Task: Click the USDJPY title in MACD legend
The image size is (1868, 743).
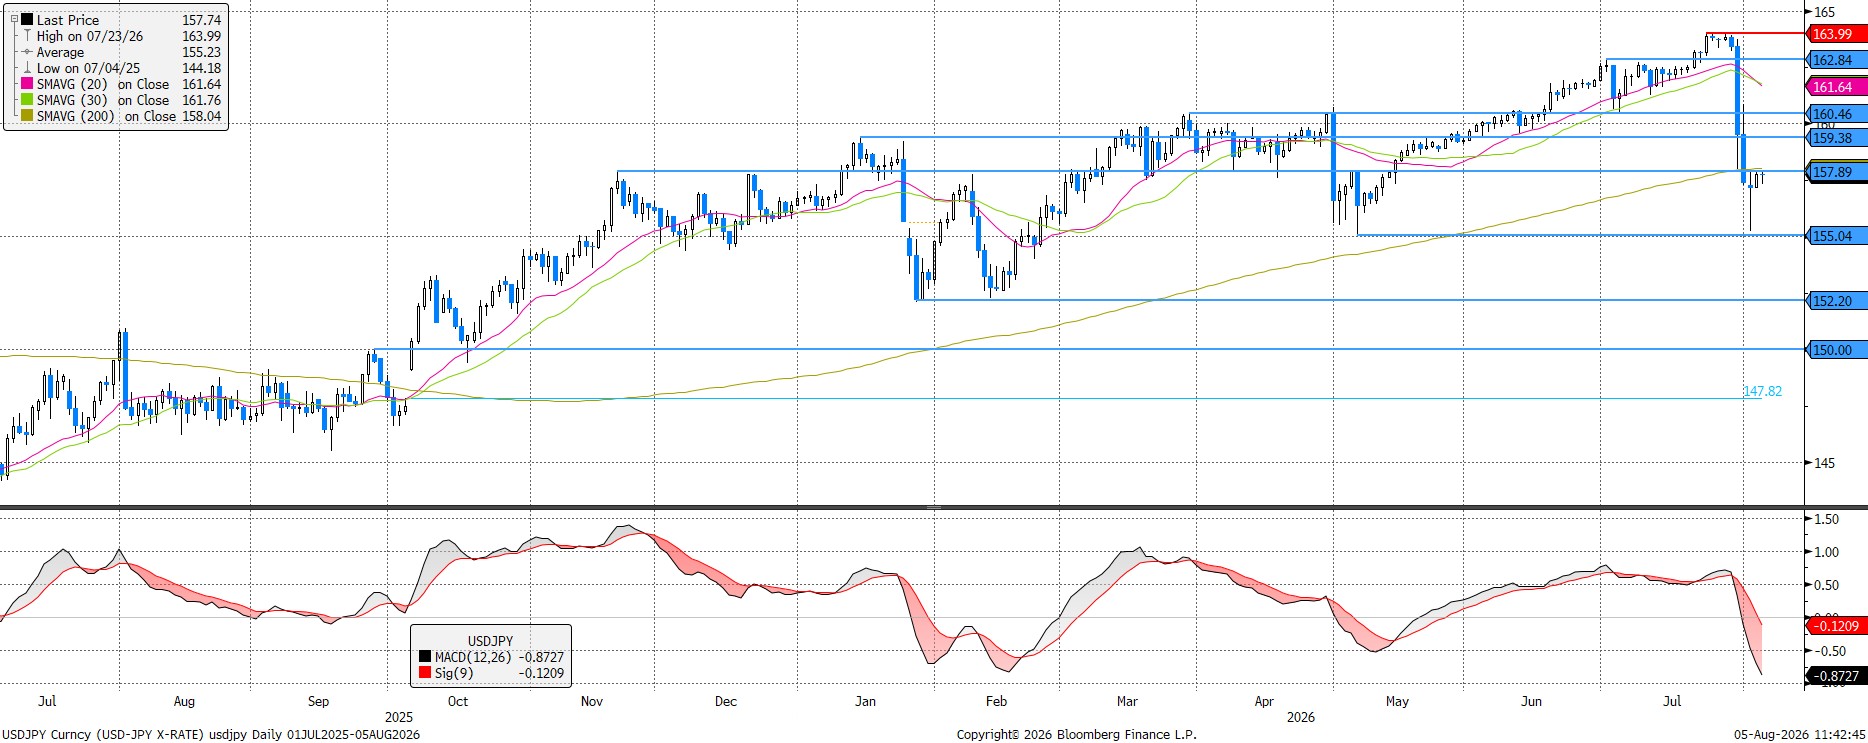Action: coord(490,641)
